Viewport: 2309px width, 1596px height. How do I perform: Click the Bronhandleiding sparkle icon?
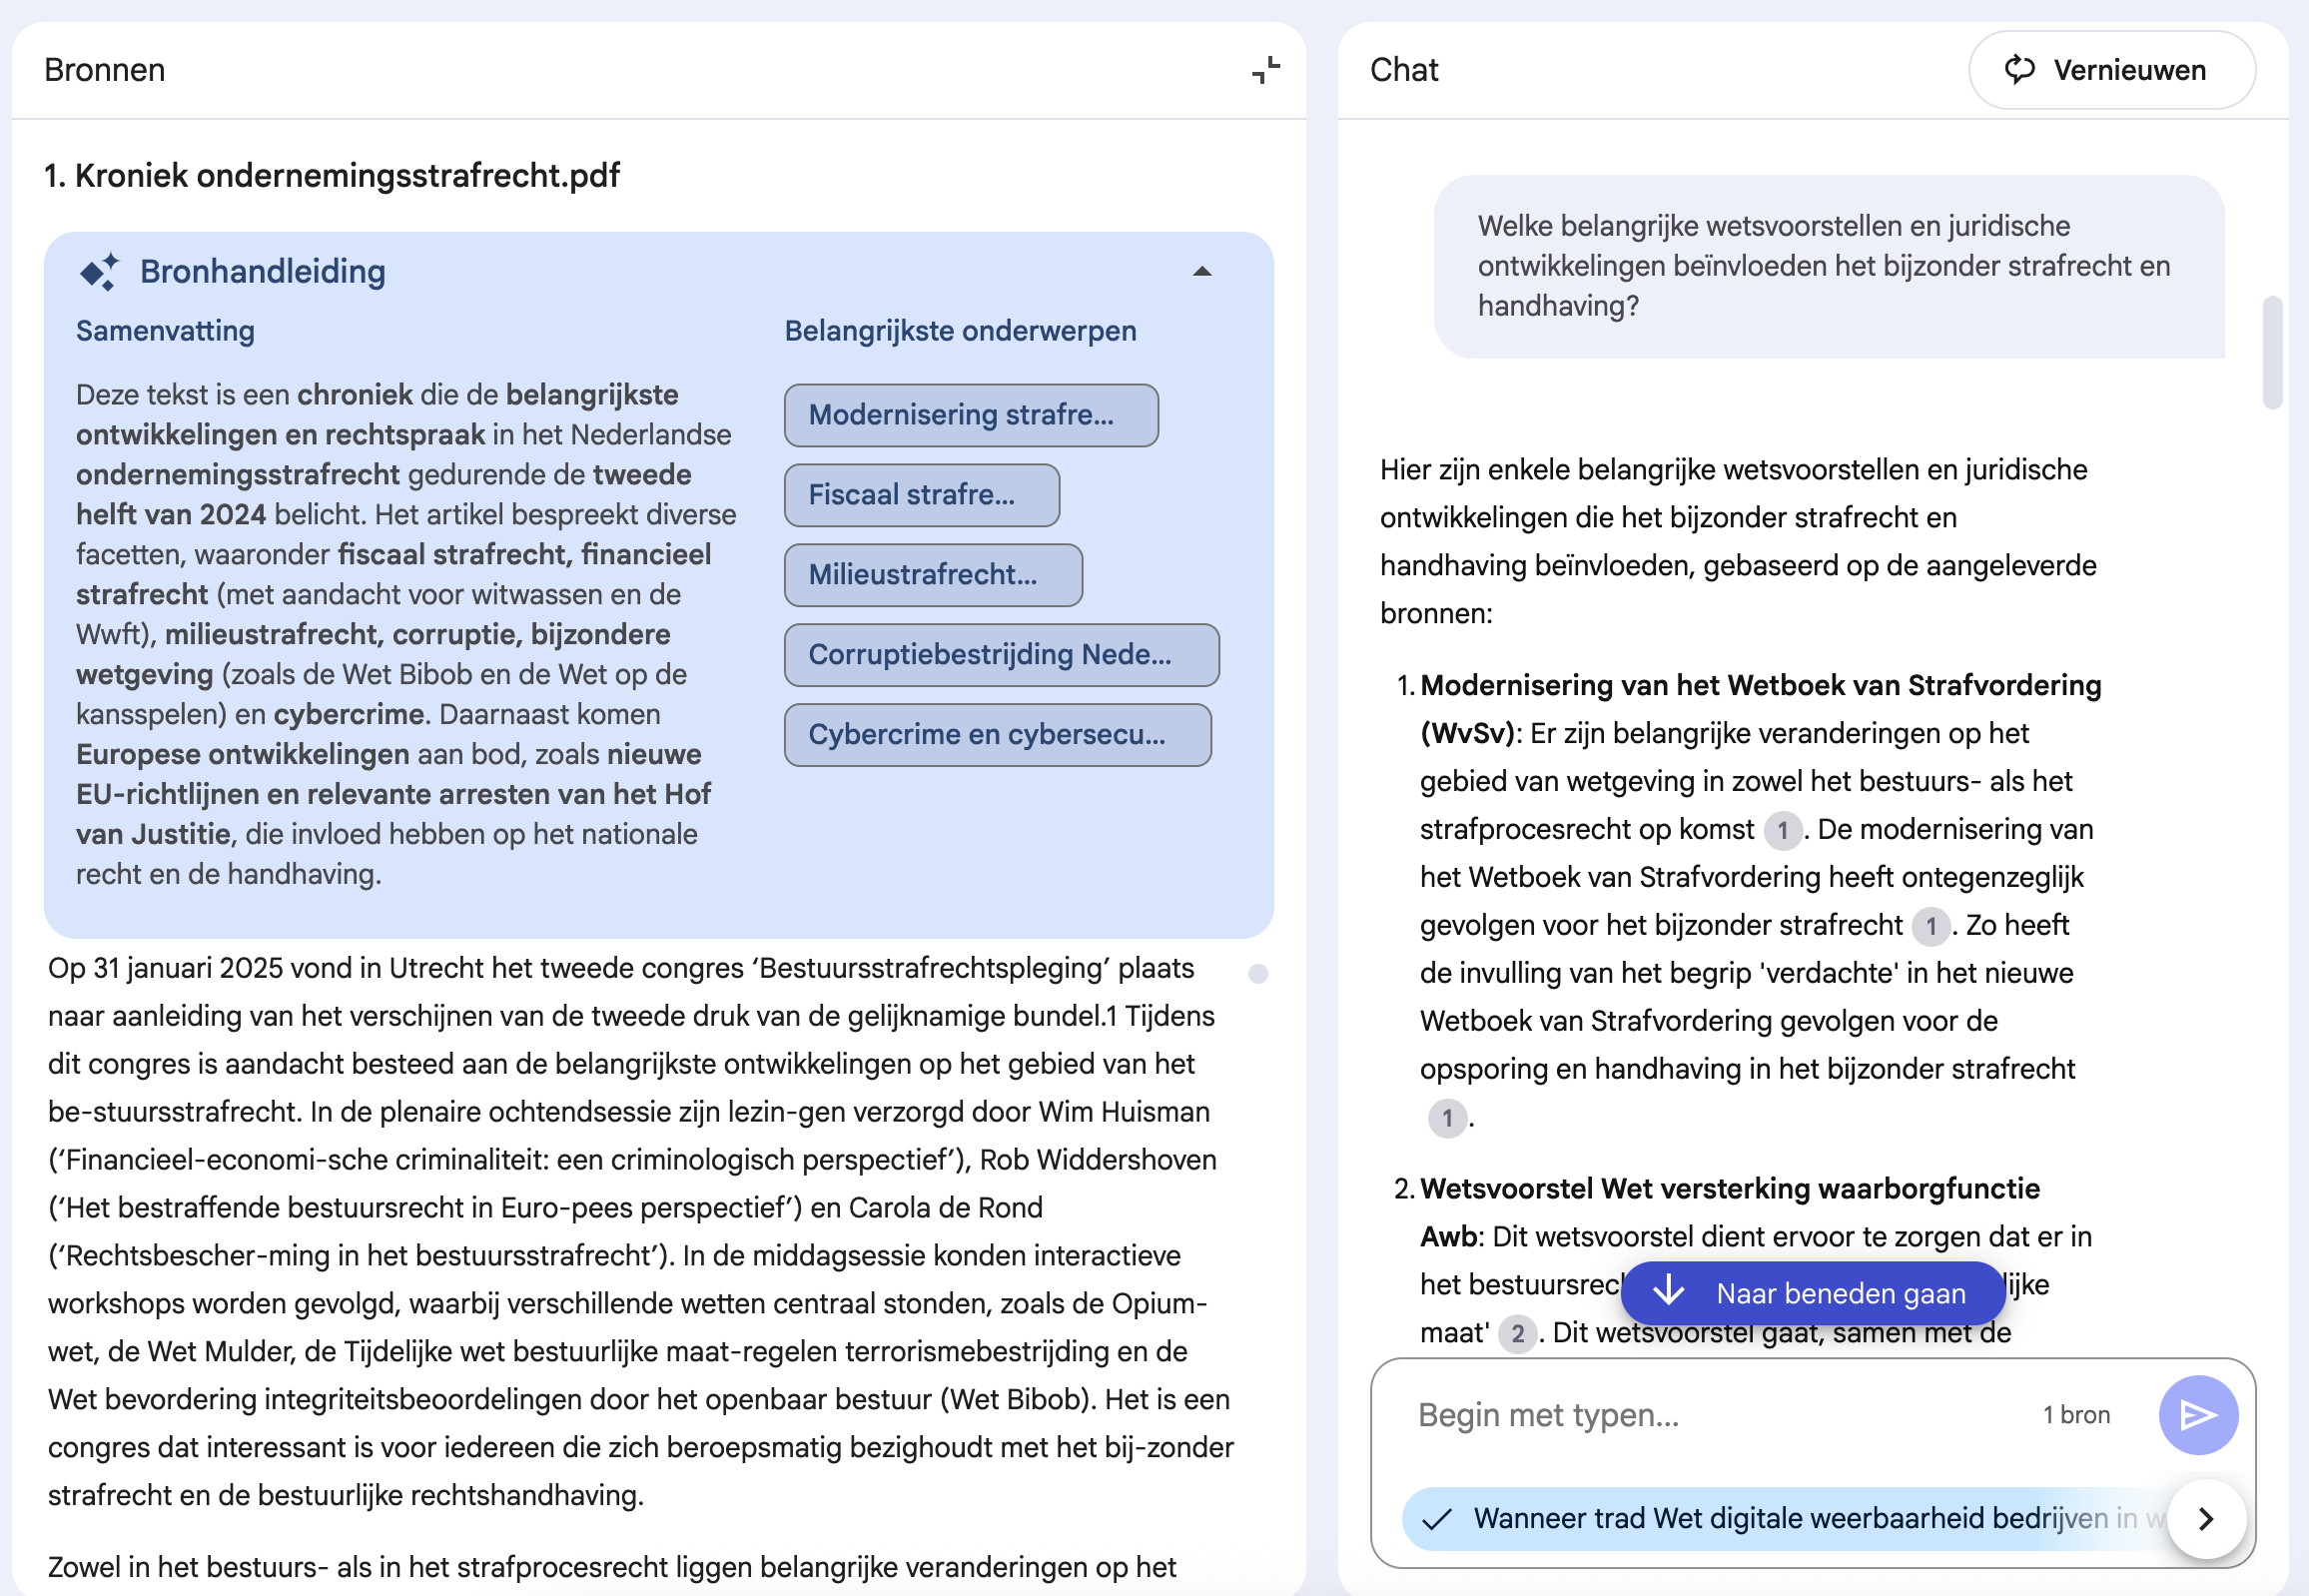[99, 271]
